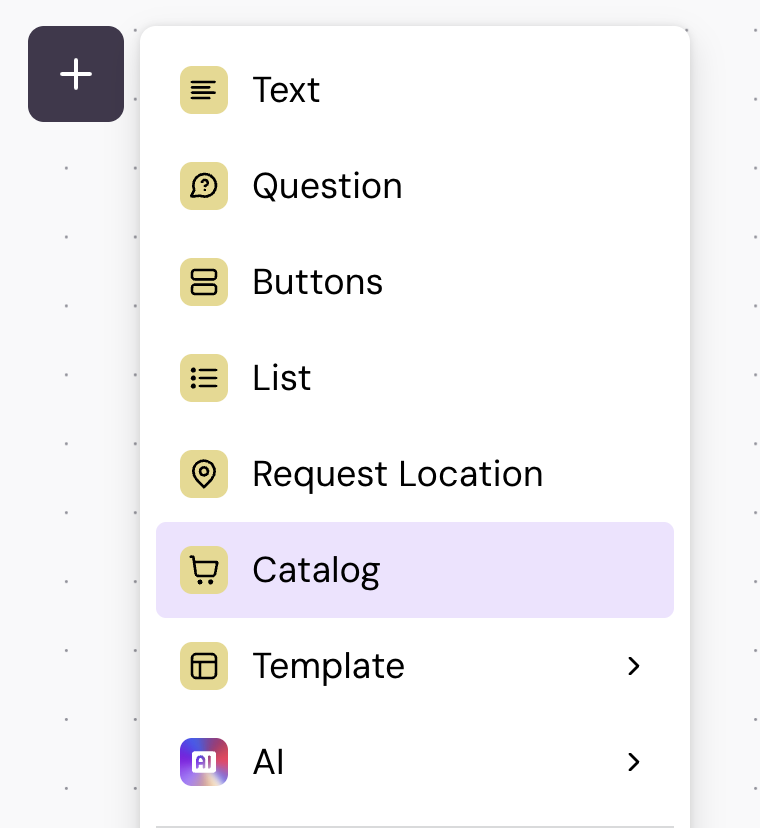
Task: Open the Template menu label
Action: tap(328, 666)
